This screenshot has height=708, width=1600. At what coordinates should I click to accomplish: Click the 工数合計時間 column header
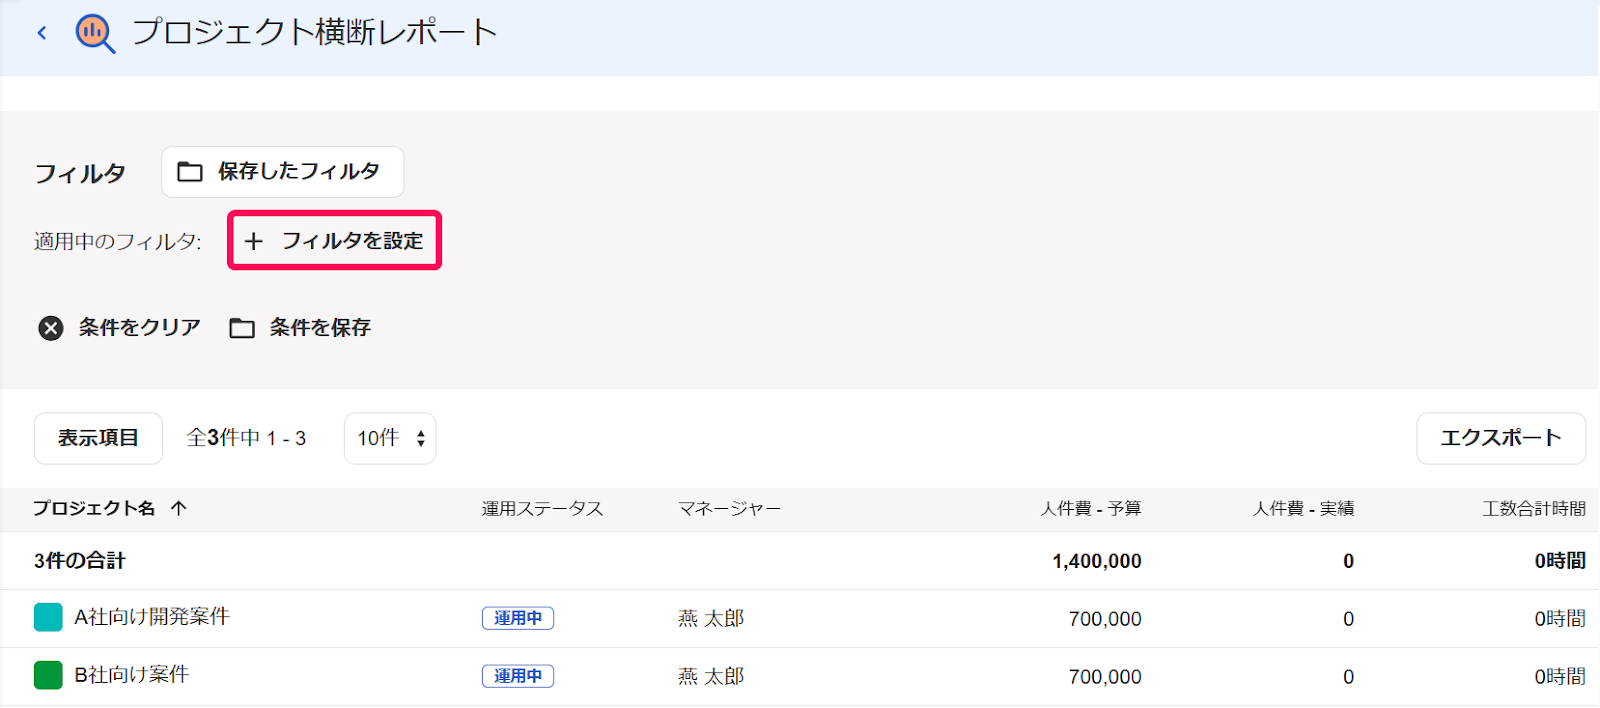coord(1534,508)
